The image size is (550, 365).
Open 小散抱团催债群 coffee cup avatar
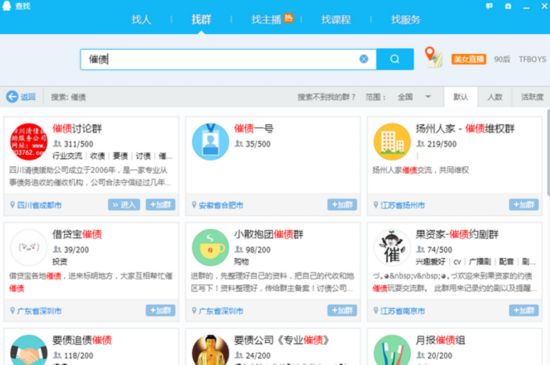(x=210, y=248)
